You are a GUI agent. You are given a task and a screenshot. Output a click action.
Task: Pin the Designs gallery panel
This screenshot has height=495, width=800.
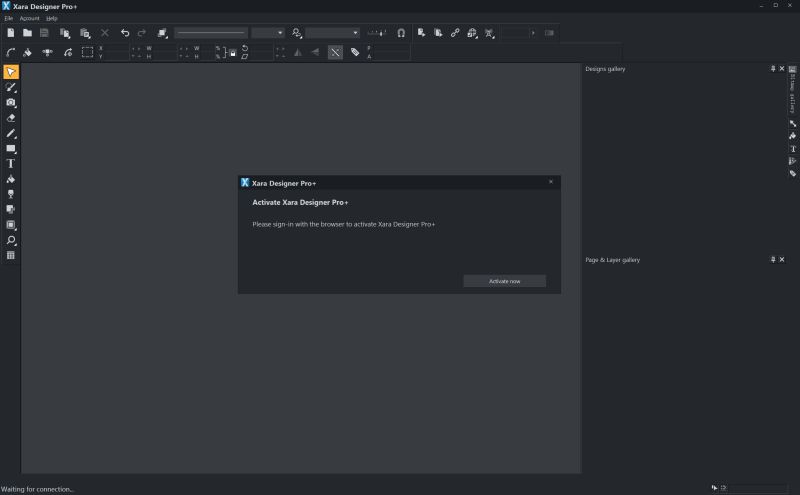click(x=773, y=68)
